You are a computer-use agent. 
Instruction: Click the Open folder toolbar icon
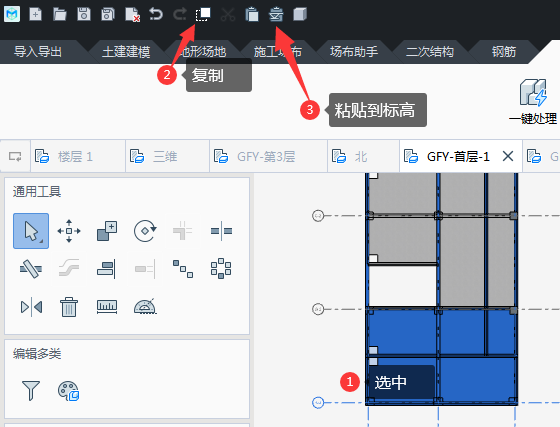coord(60,15)
